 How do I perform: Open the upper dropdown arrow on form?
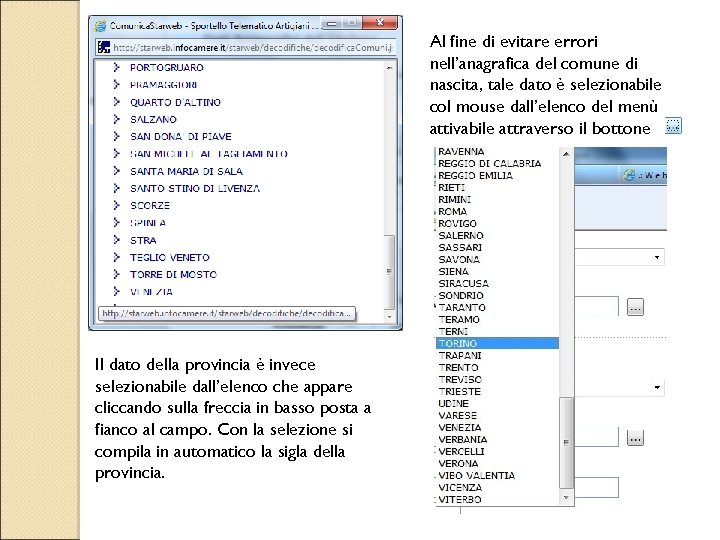657,257
